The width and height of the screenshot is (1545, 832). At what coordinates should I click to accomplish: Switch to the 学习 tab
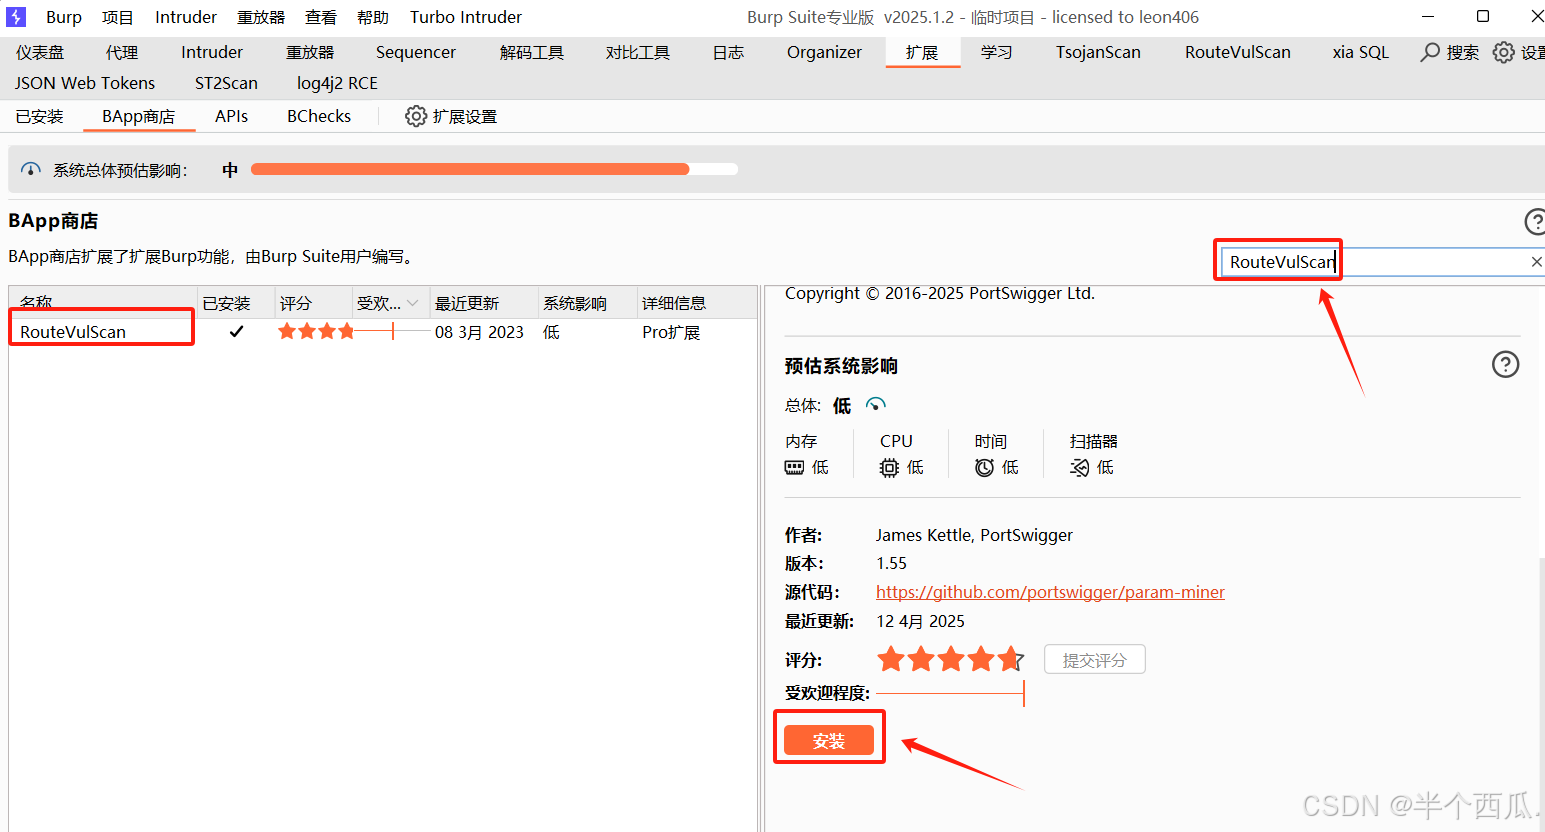click(x=996, y=52)
